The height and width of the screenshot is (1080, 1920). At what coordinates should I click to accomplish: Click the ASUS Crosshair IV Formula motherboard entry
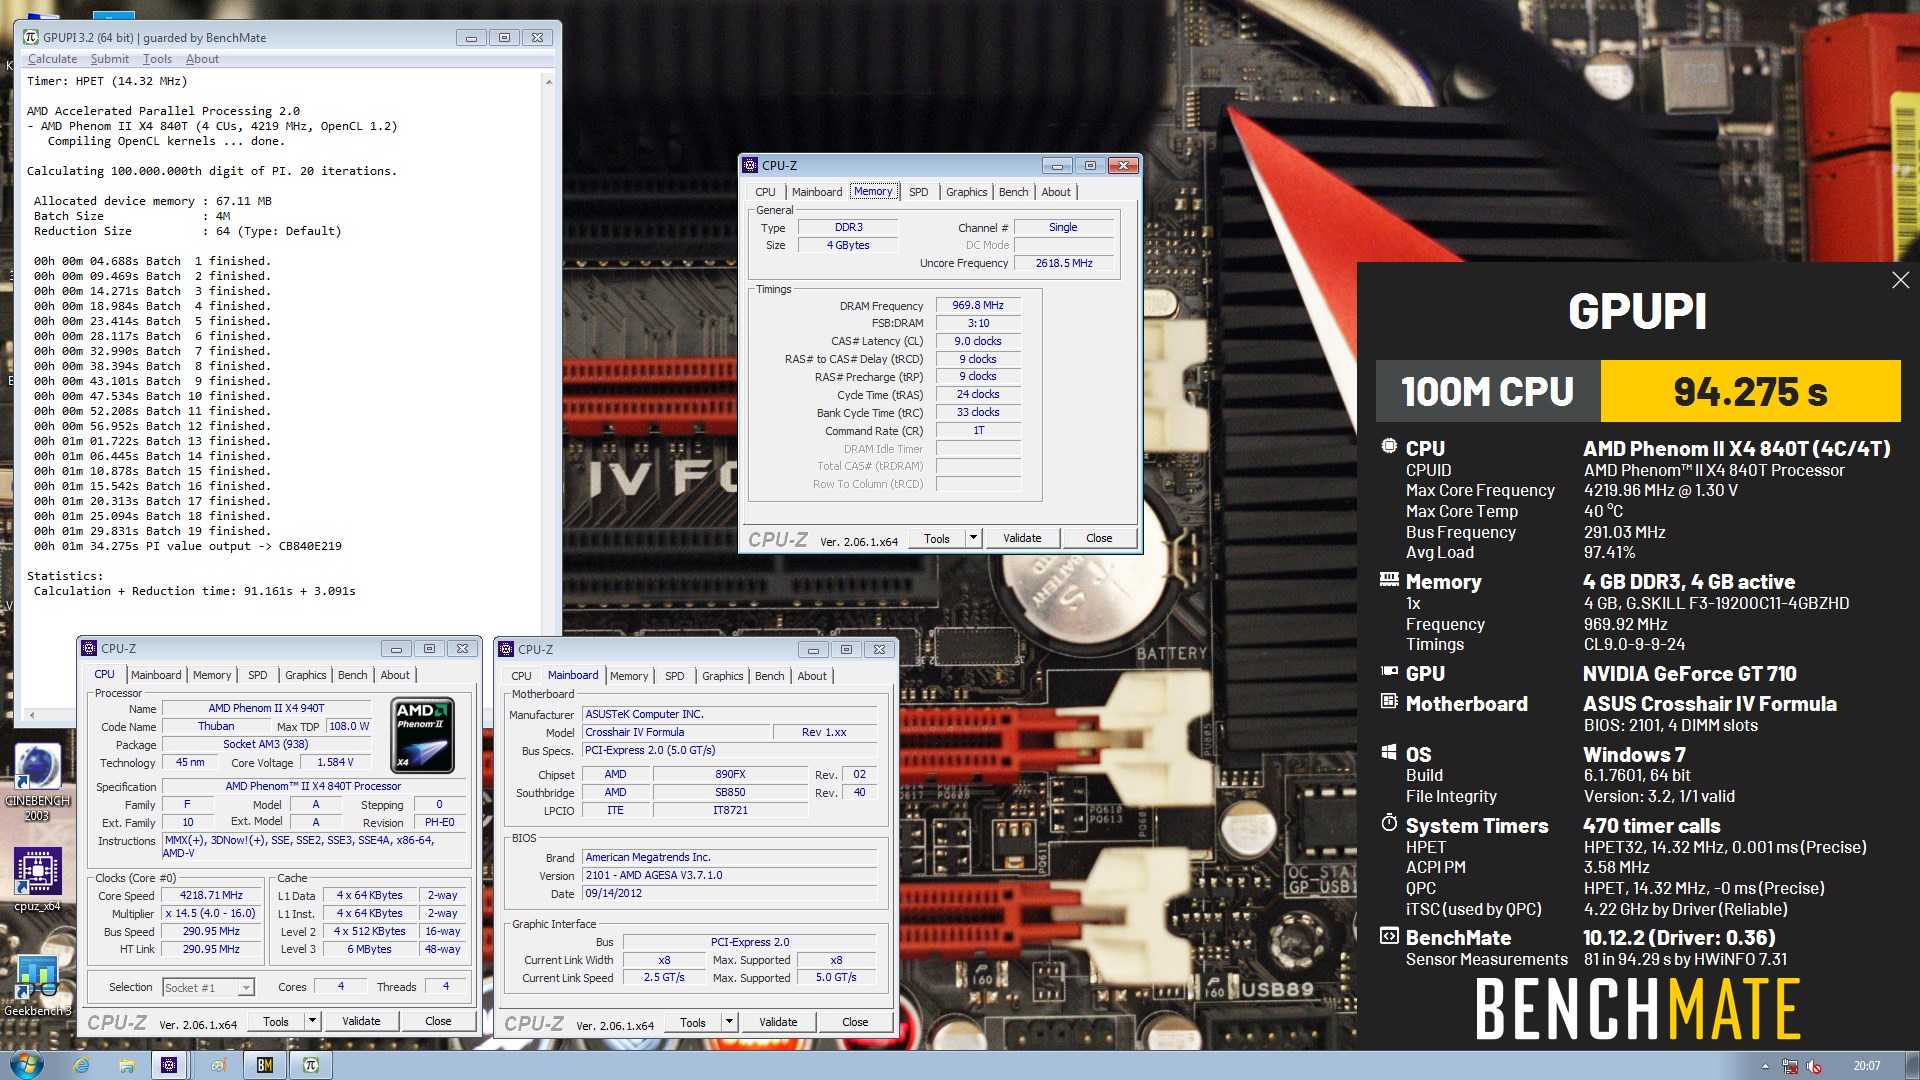tap(1710, 704)
